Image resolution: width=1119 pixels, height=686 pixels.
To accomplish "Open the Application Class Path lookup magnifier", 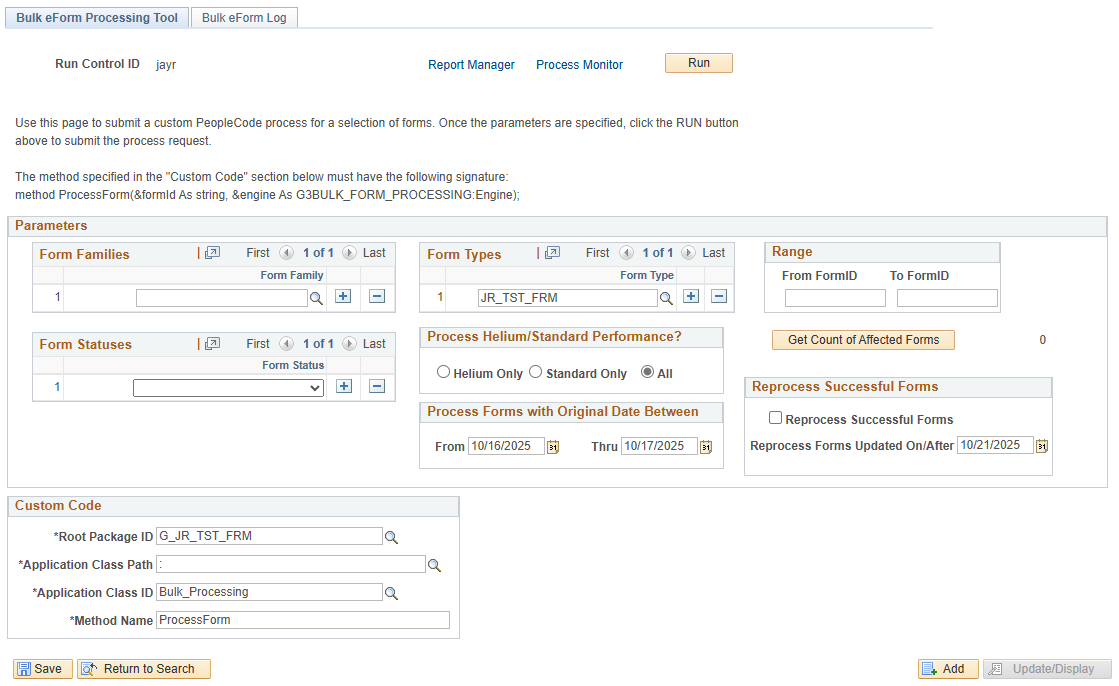I will (434, 564).
